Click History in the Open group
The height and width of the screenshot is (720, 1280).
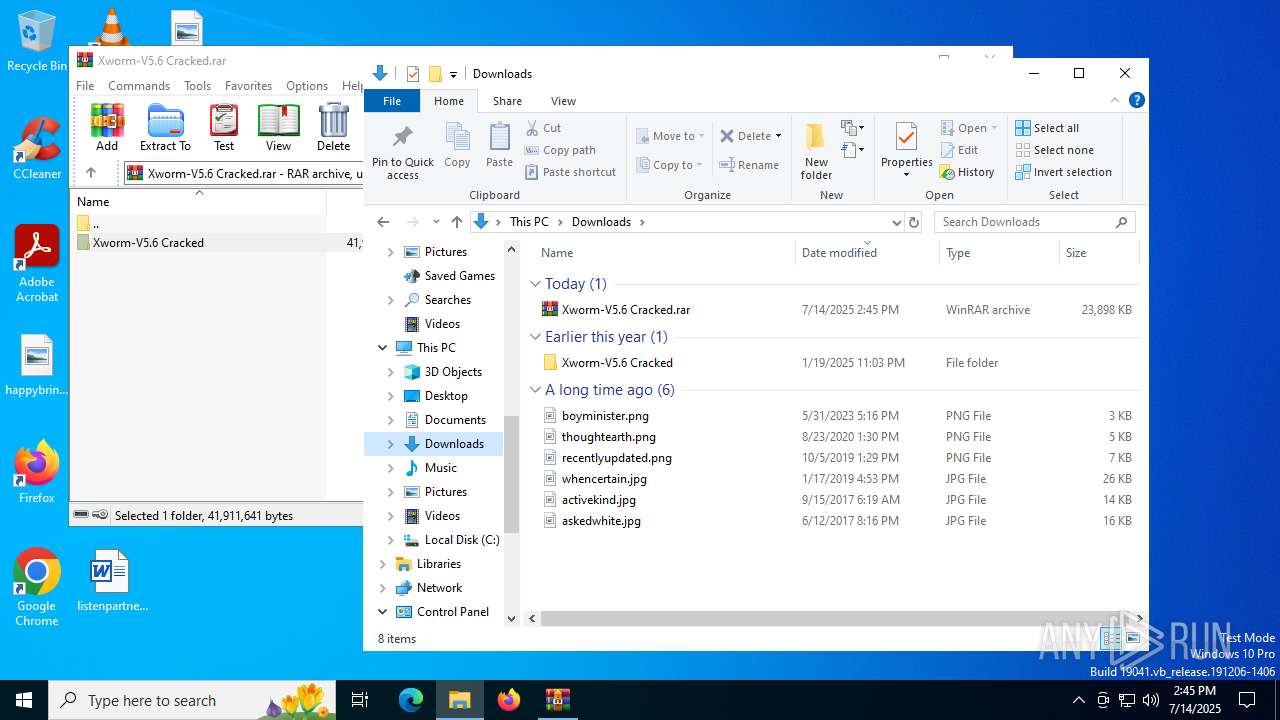coord(967,172)
